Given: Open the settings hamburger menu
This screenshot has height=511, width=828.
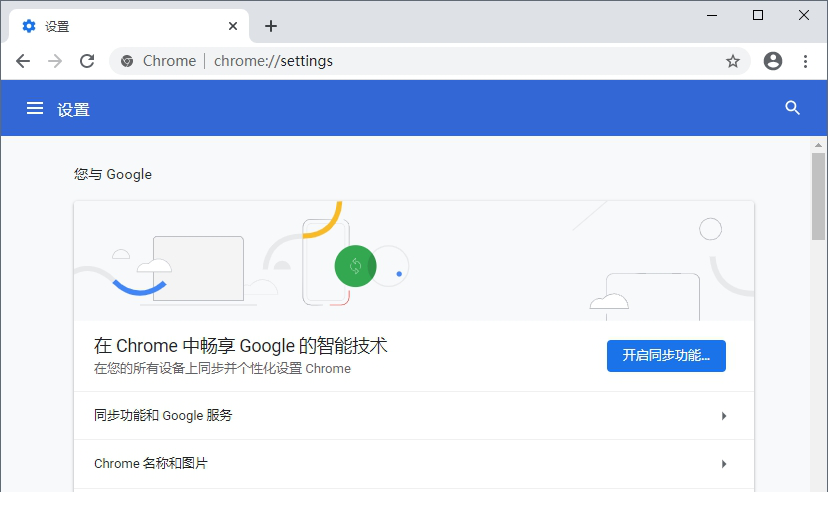Looking at the screenshot, I should pyautogui.click(x=35, y=108).
